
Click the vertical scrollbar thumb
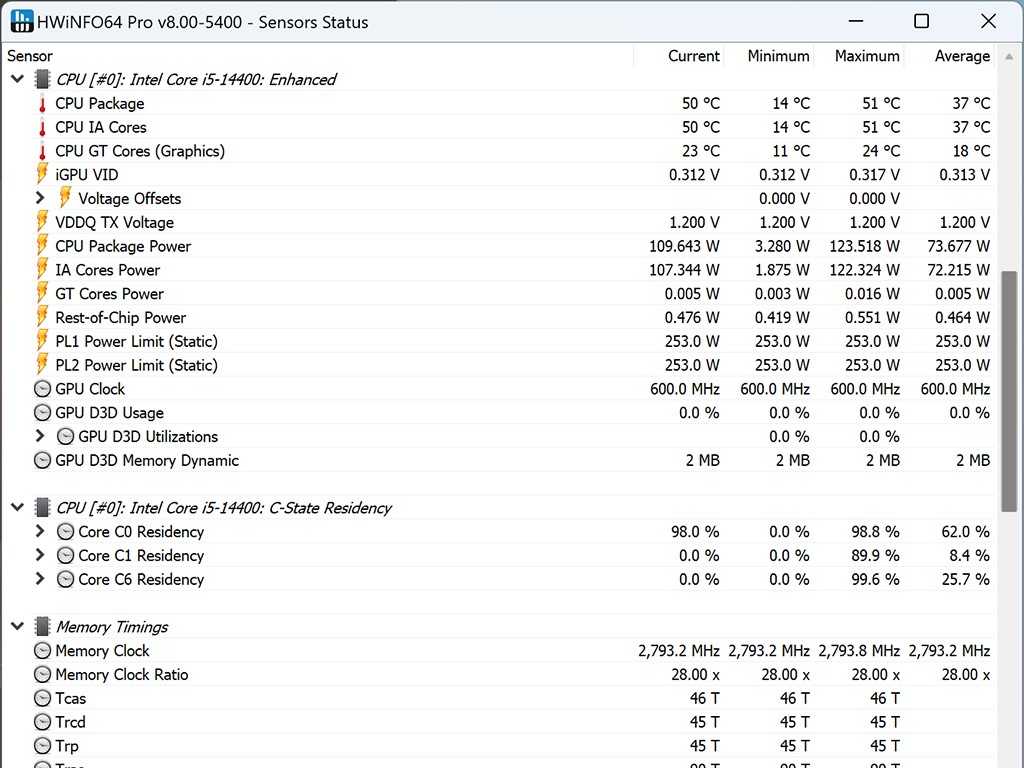pos(1010,390)
